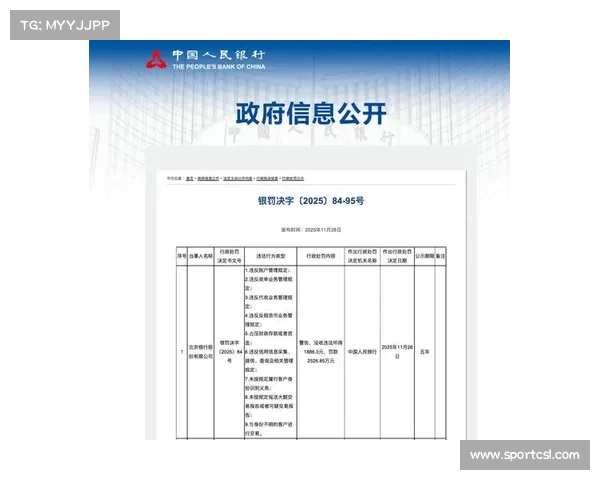Click violation item 6 about 信用信息采集
This screenshot has height=480, width=600.
coord(269,361)
